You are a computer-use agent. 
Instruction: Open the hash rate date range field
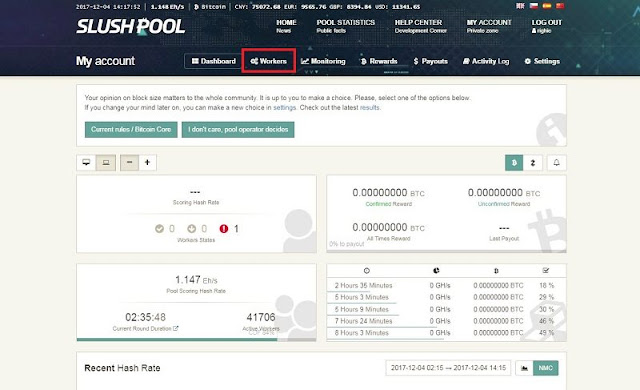[448, 368]
